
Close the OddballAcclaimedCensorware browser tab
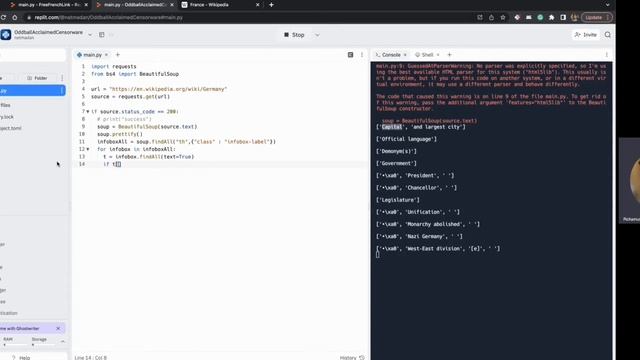(x=172, y=5)
